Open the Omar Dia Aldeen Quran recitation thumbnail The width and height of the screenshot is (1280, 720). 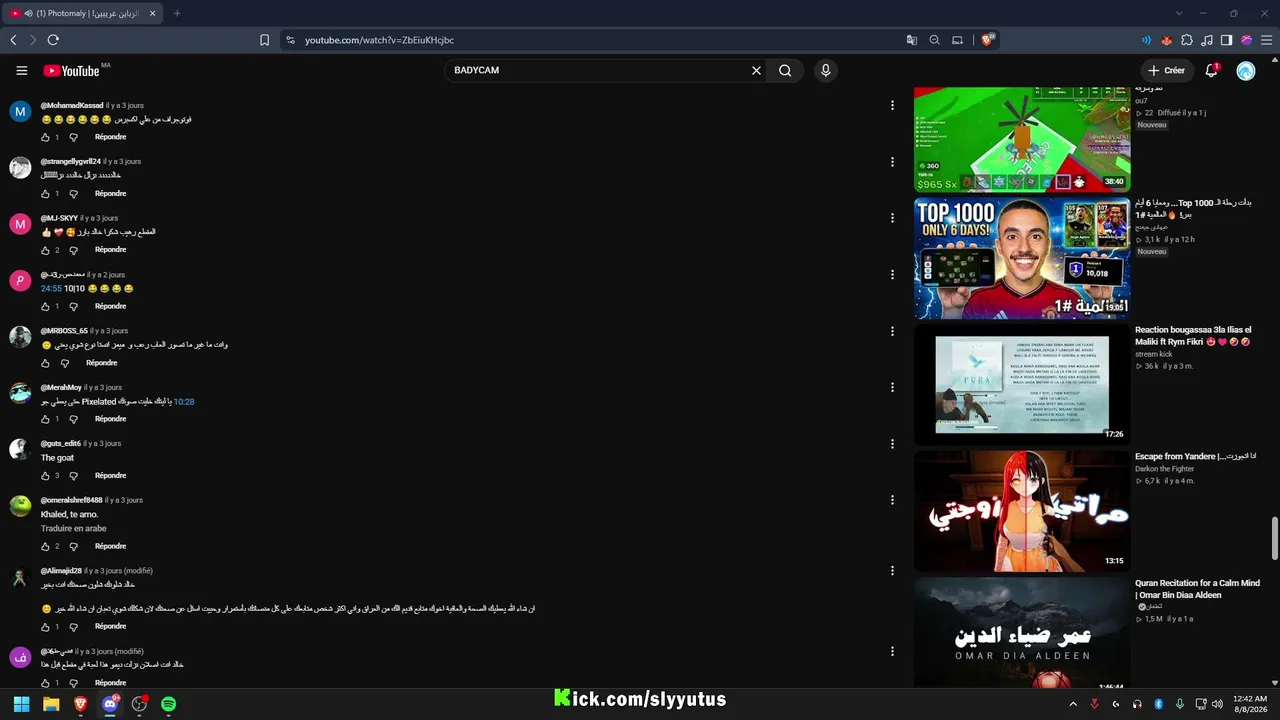click(x=1022, y=633)
